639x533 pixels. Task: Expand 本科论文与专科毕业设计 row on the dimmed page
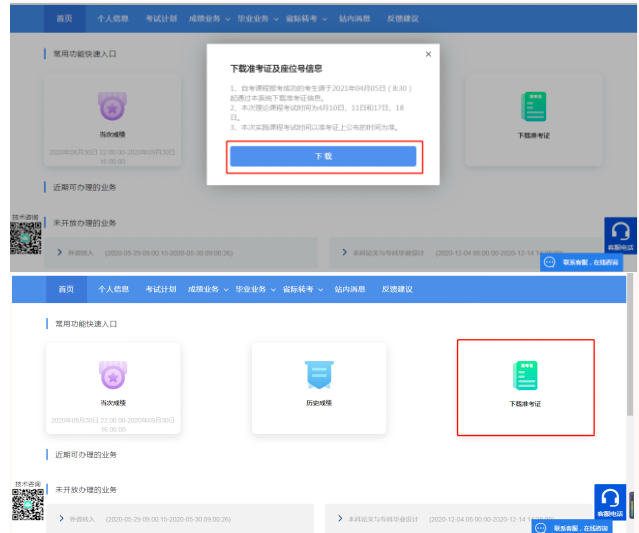point(467,253)
